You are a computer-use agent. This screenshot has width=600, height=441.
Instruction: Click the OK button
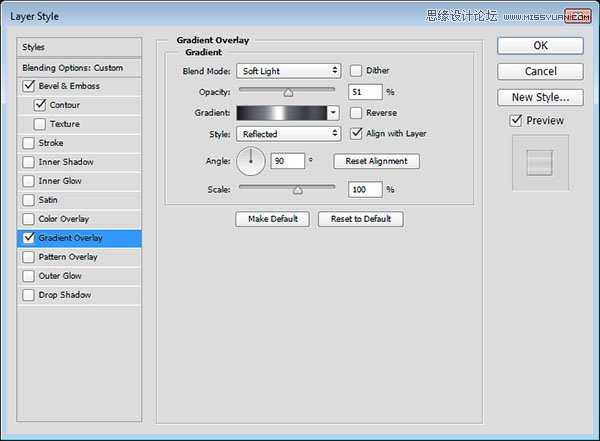point(540,45)
